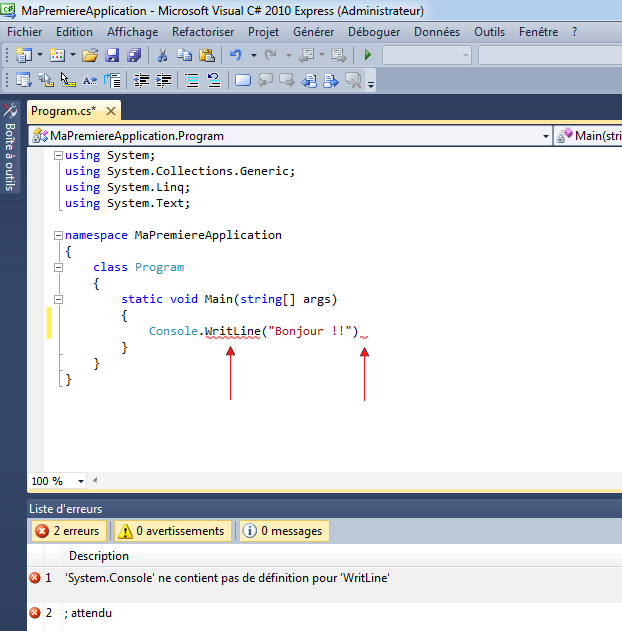The height and width of the screenshot is (631, 622).
Task: Open the 100 % zoom dropdown
Action: point(81,481)
